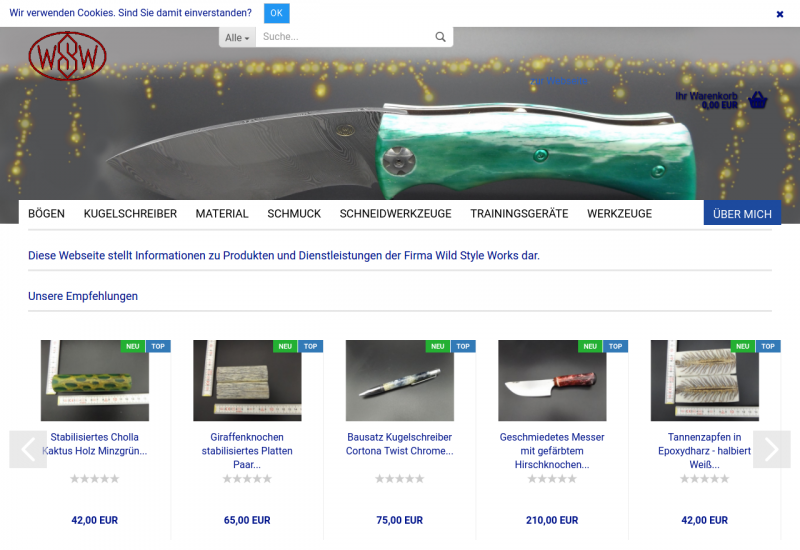Click the star rating under Geschmiedetes Messer
This screenshot has width=800, height=550.
[552, 479]
